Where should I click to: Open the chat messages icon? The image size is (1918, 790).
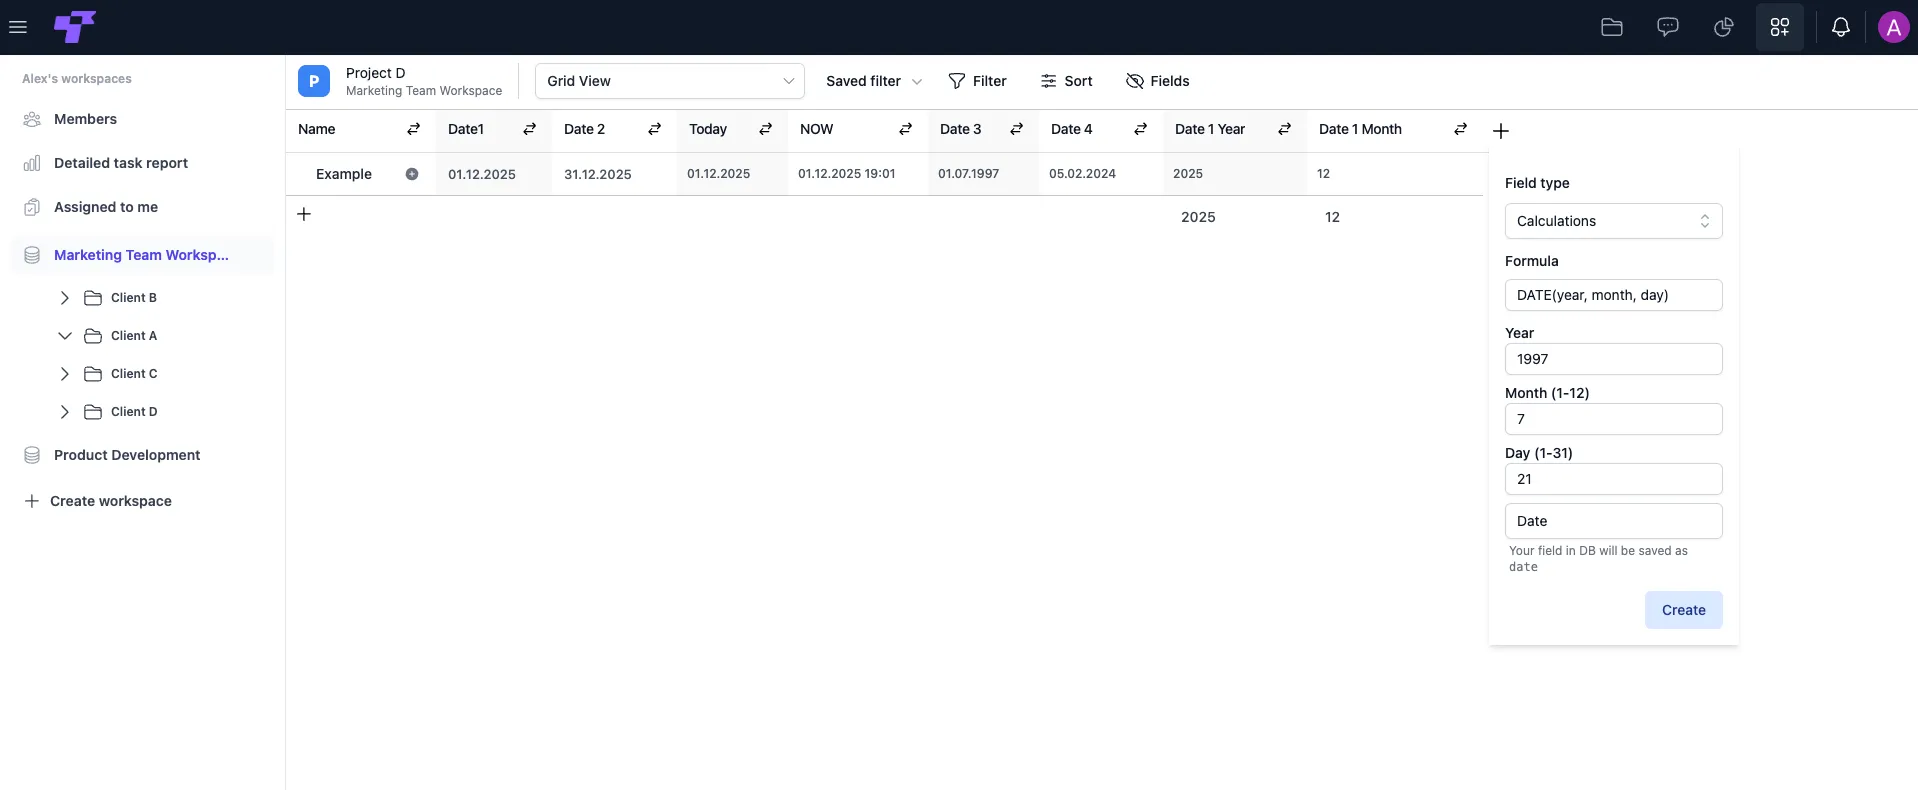point(1668,27)
